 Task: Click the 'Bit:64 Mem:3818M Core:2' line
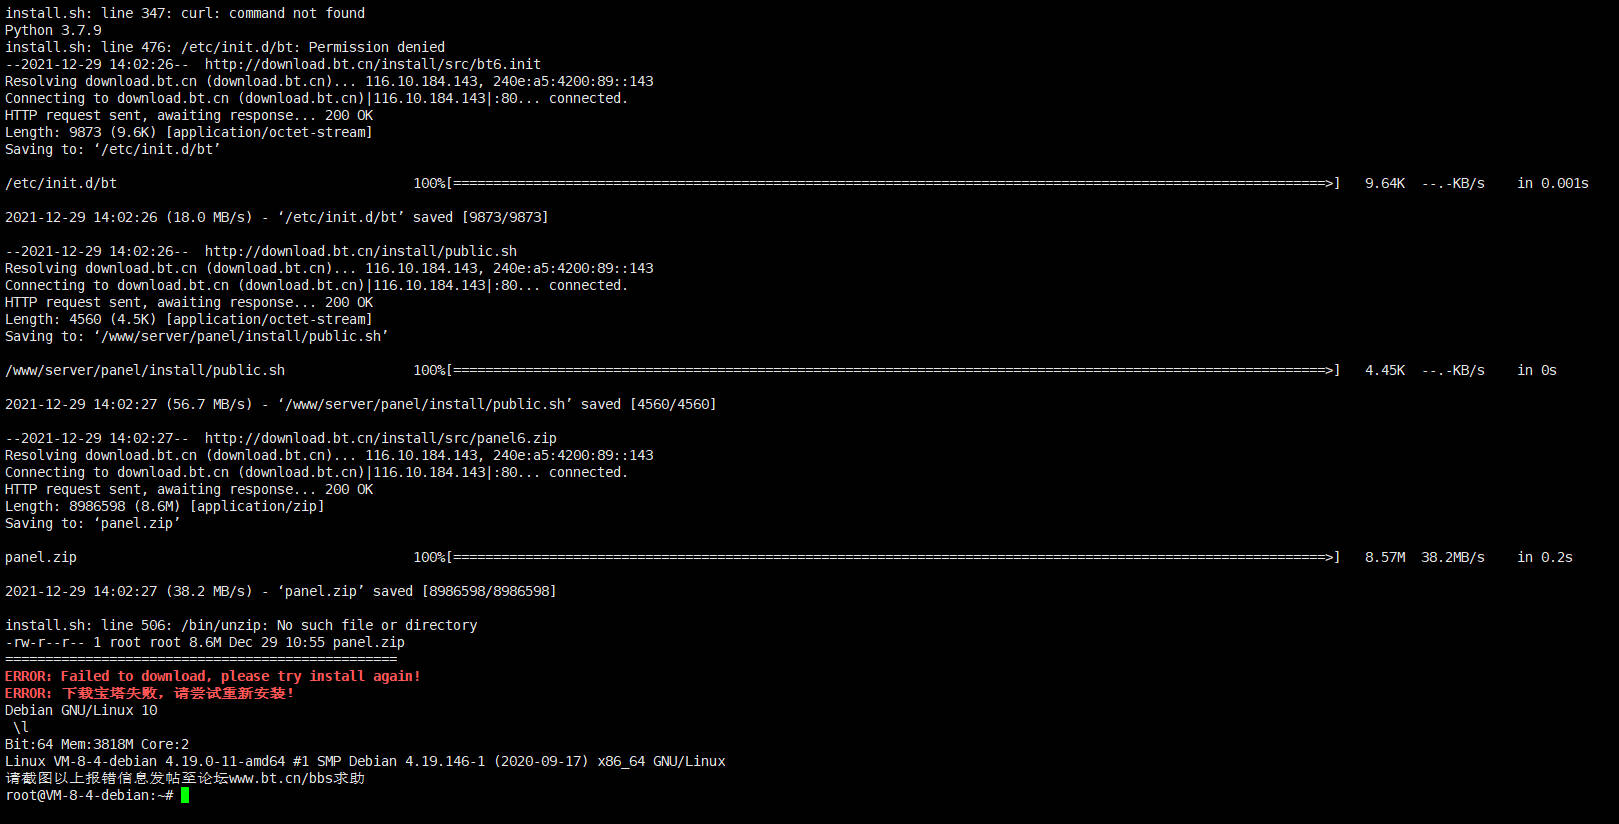click(x=97, y=744)
